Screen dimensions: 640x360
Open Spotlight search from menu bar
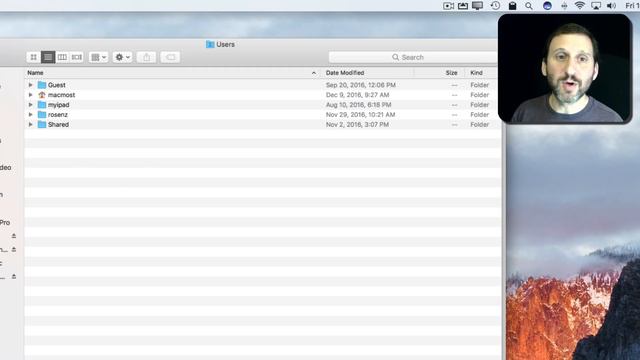[x=529, y=6]
